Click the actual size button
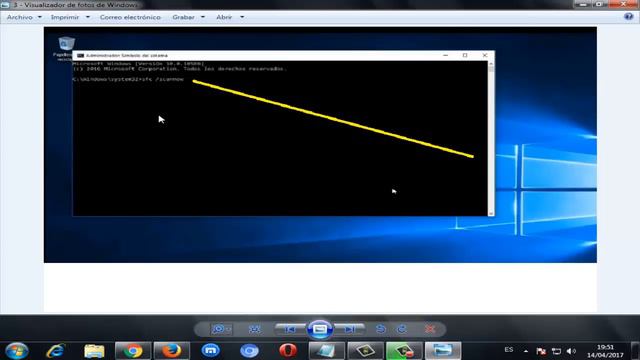Image resolution: width=640 pixels, height=360 pixels. (x=255, y=329)
